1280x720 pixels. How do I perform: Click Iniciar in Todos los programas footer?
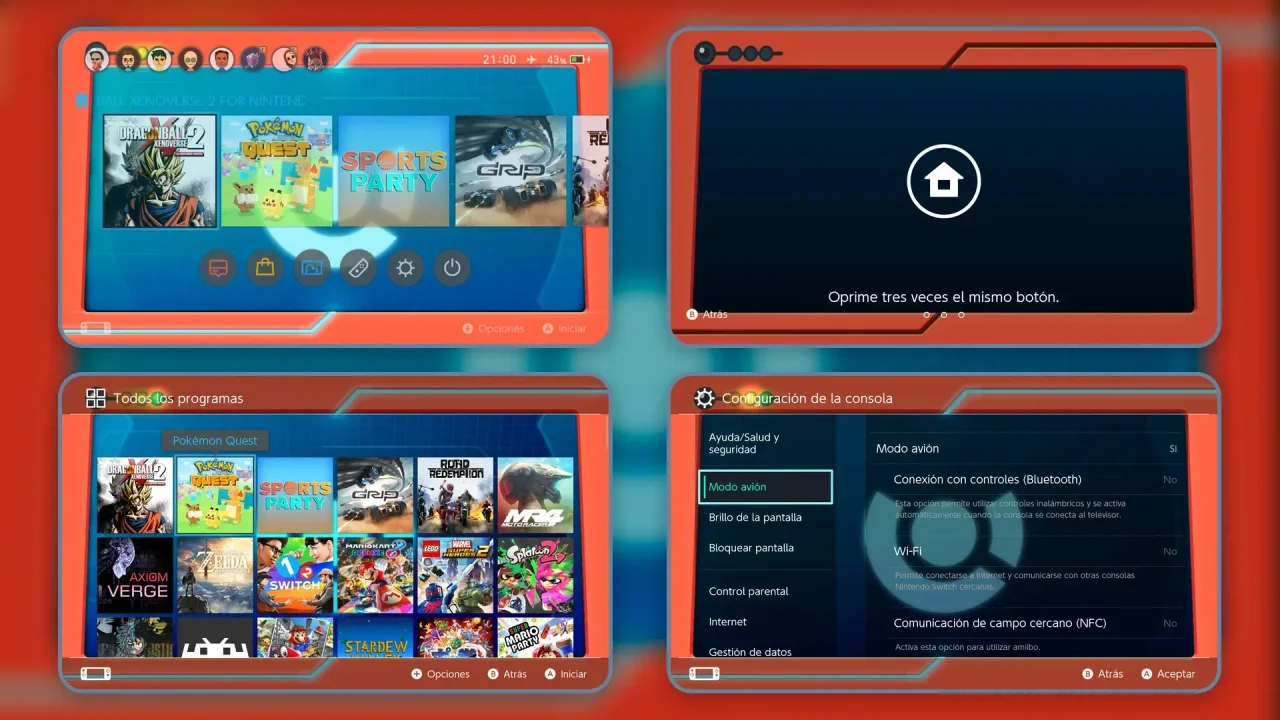pyautogui.click(x=565, y=674)
